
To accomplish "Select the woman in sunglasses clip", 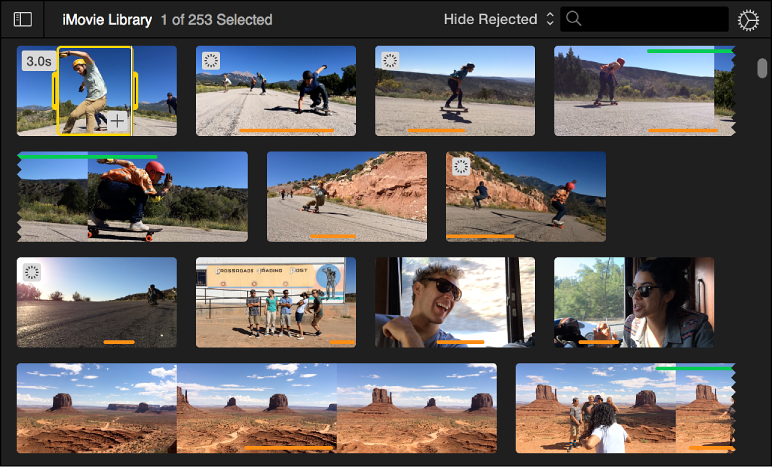I will pyautogui.click(x=634, y=302).
